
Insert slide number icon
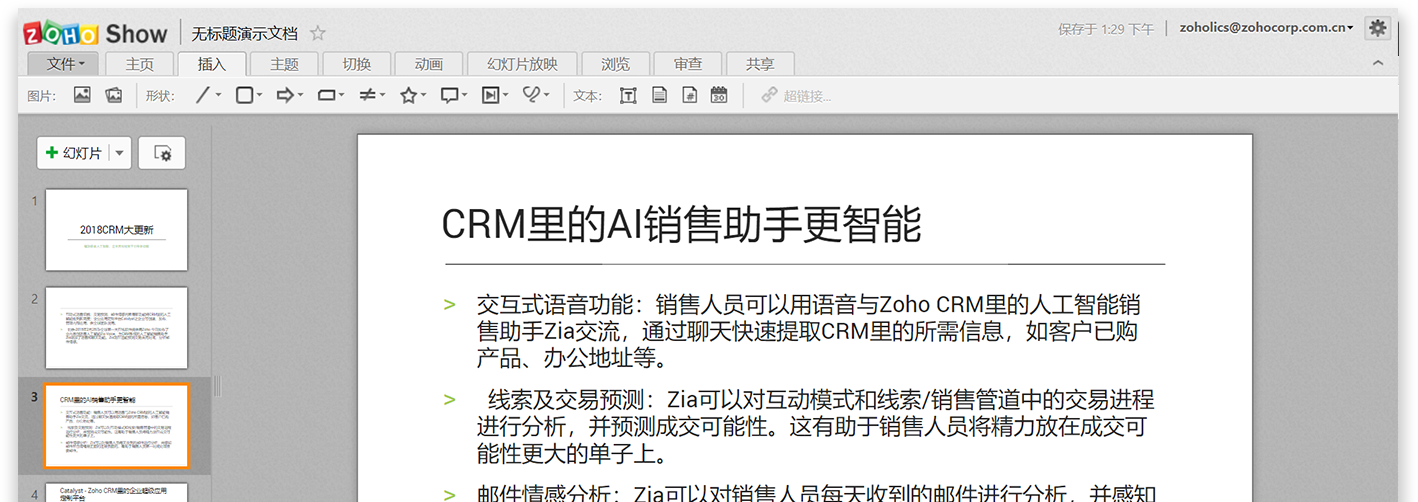pyautogui.click(x=689, y=95)
